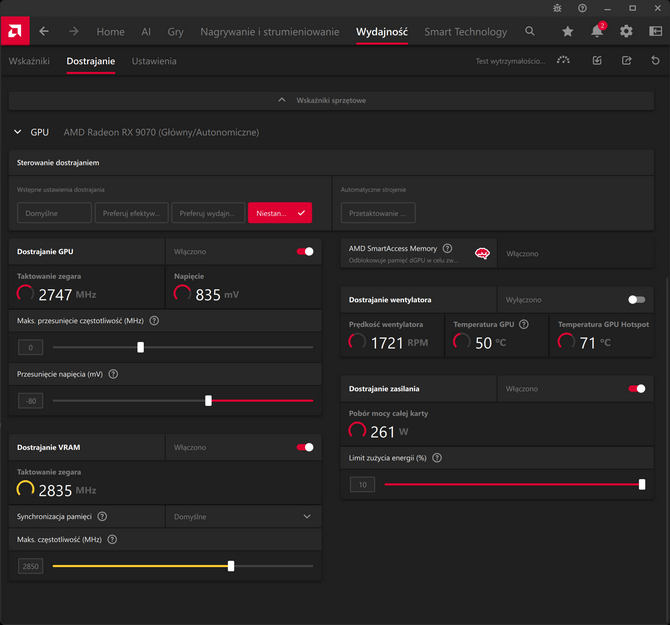
Task: Select Domyślne tuning preset
Action: click(54, 213)
